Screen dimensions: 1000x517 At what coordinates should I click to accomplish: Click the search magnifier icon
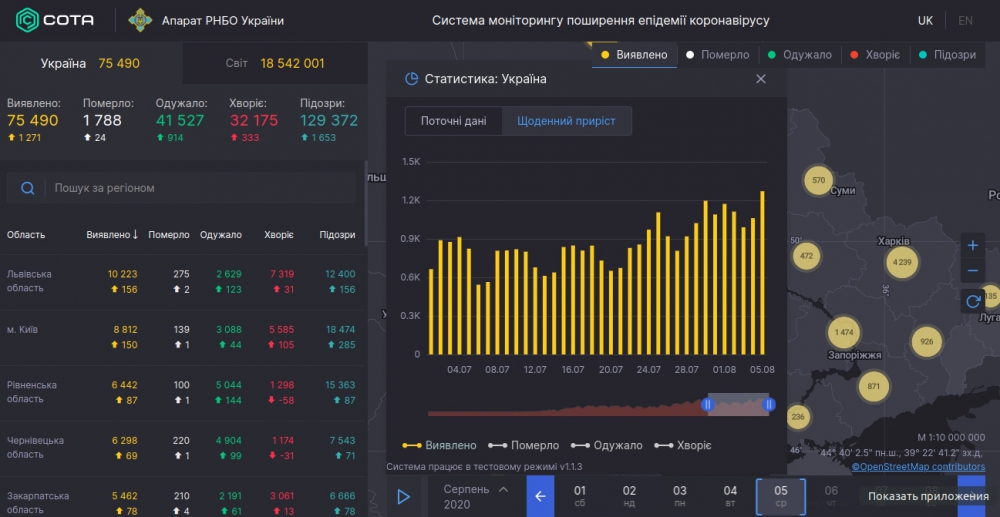(28, 188)
